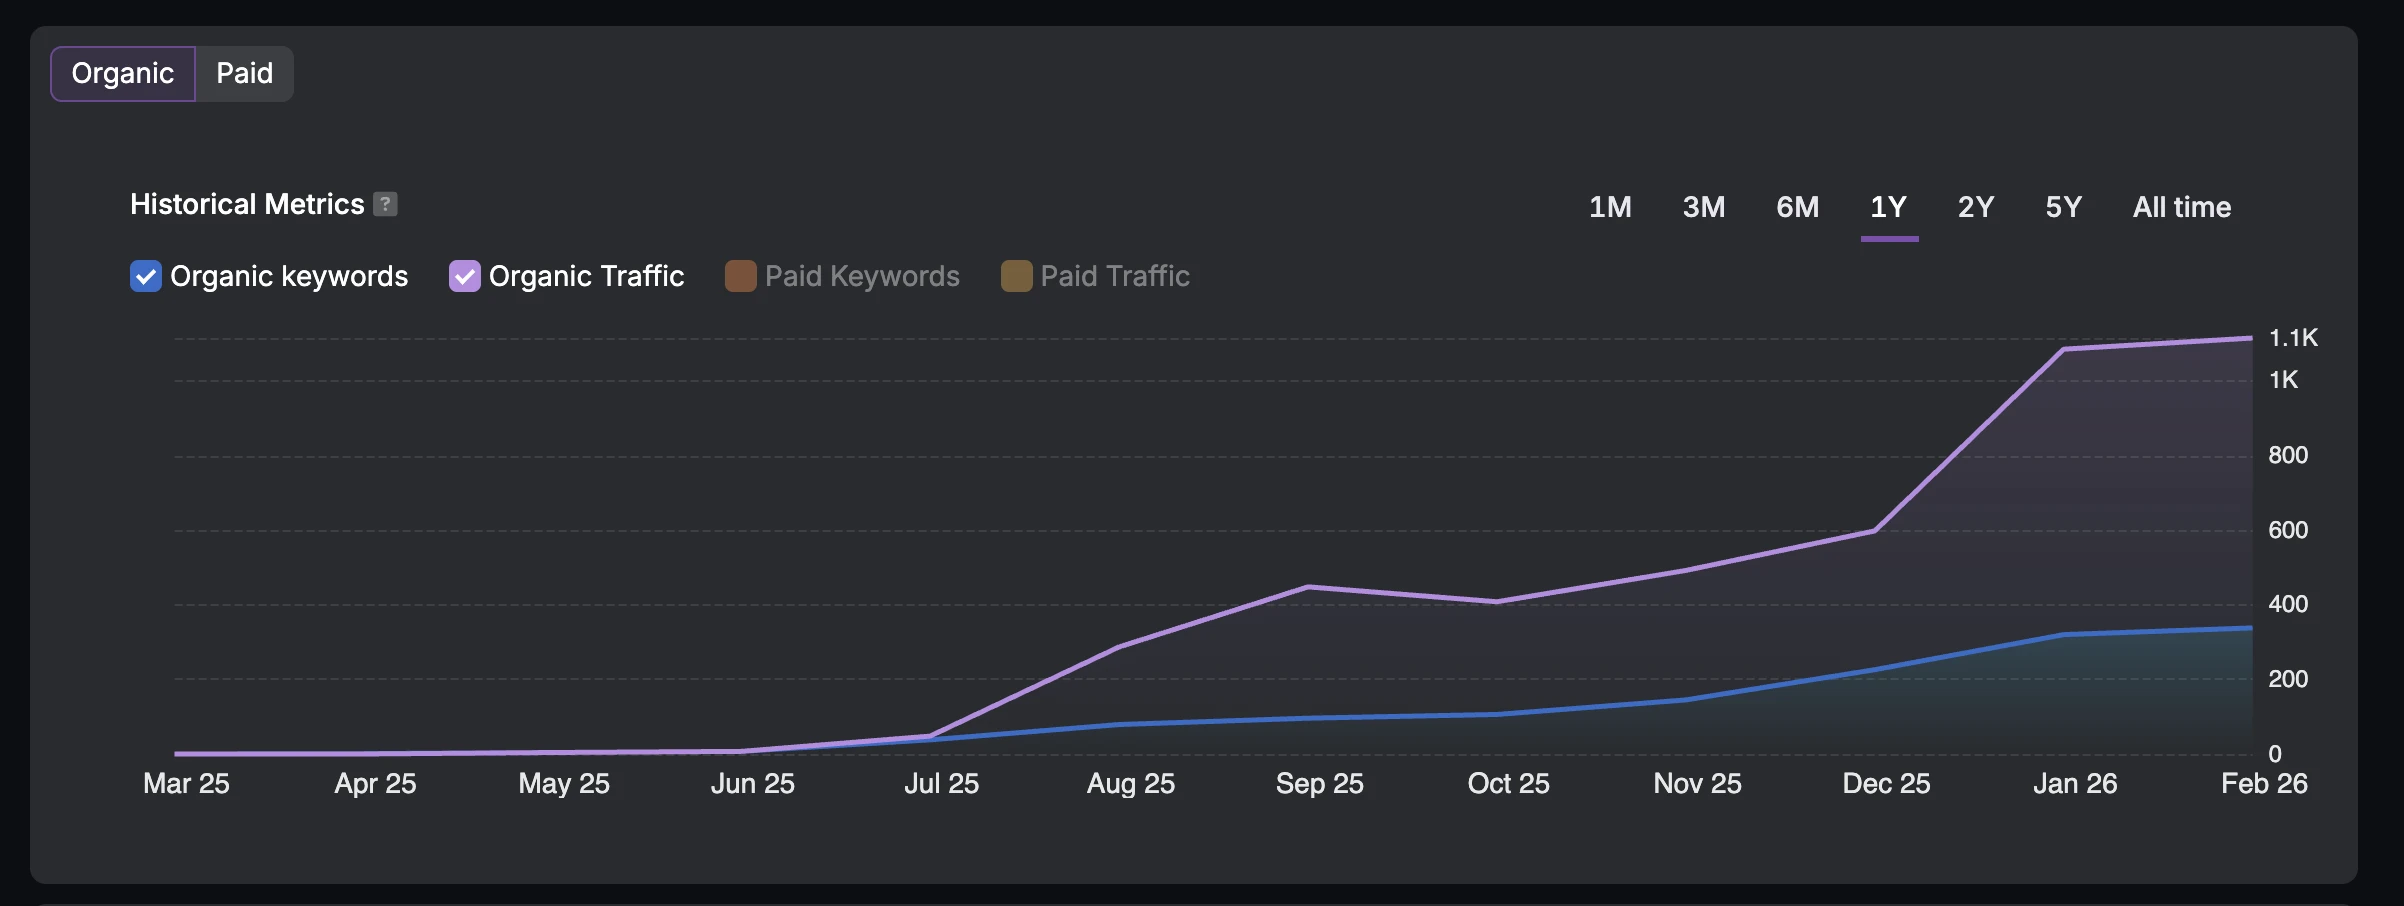Set chart range to 5Y
The image size is (2404, 906).
click(x=2063, y=207)
